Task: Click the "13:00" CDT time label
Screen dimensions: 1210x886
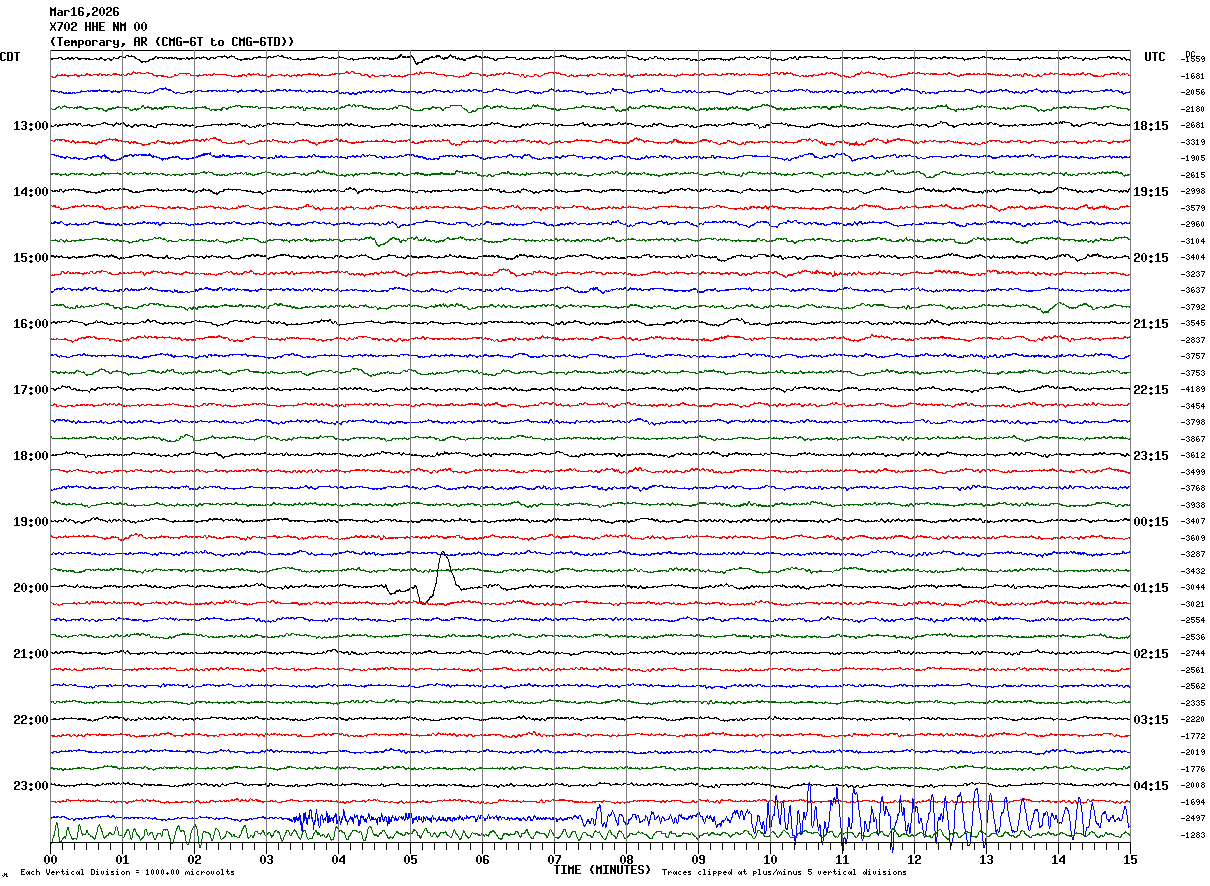Action: (30, 126)
